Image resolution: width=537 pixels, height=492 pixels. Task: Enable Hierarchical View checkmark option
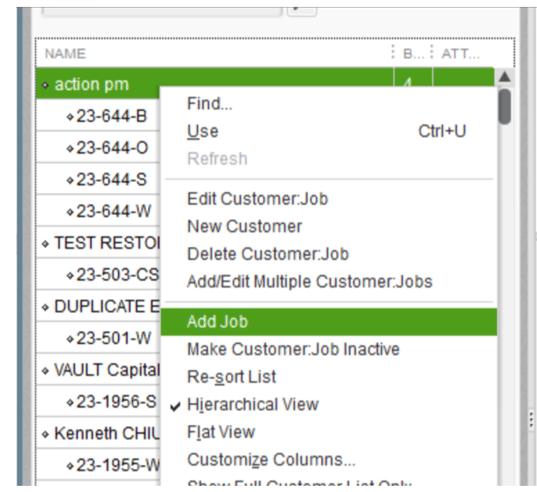(253, 404)
